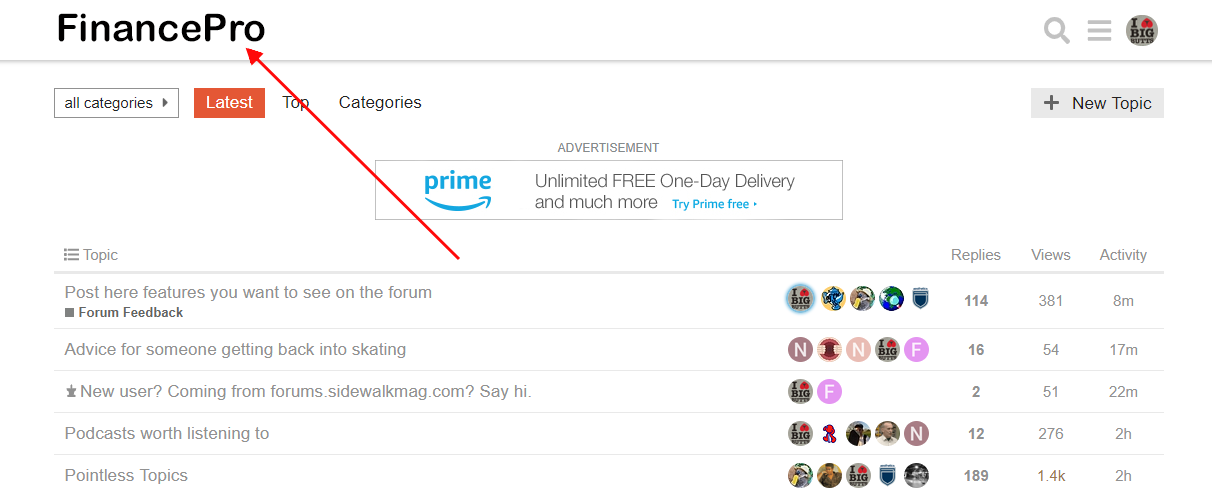Click the purple F avatar on skating topic
Screen dimensions: 1212x491
(x=916, y=350)
